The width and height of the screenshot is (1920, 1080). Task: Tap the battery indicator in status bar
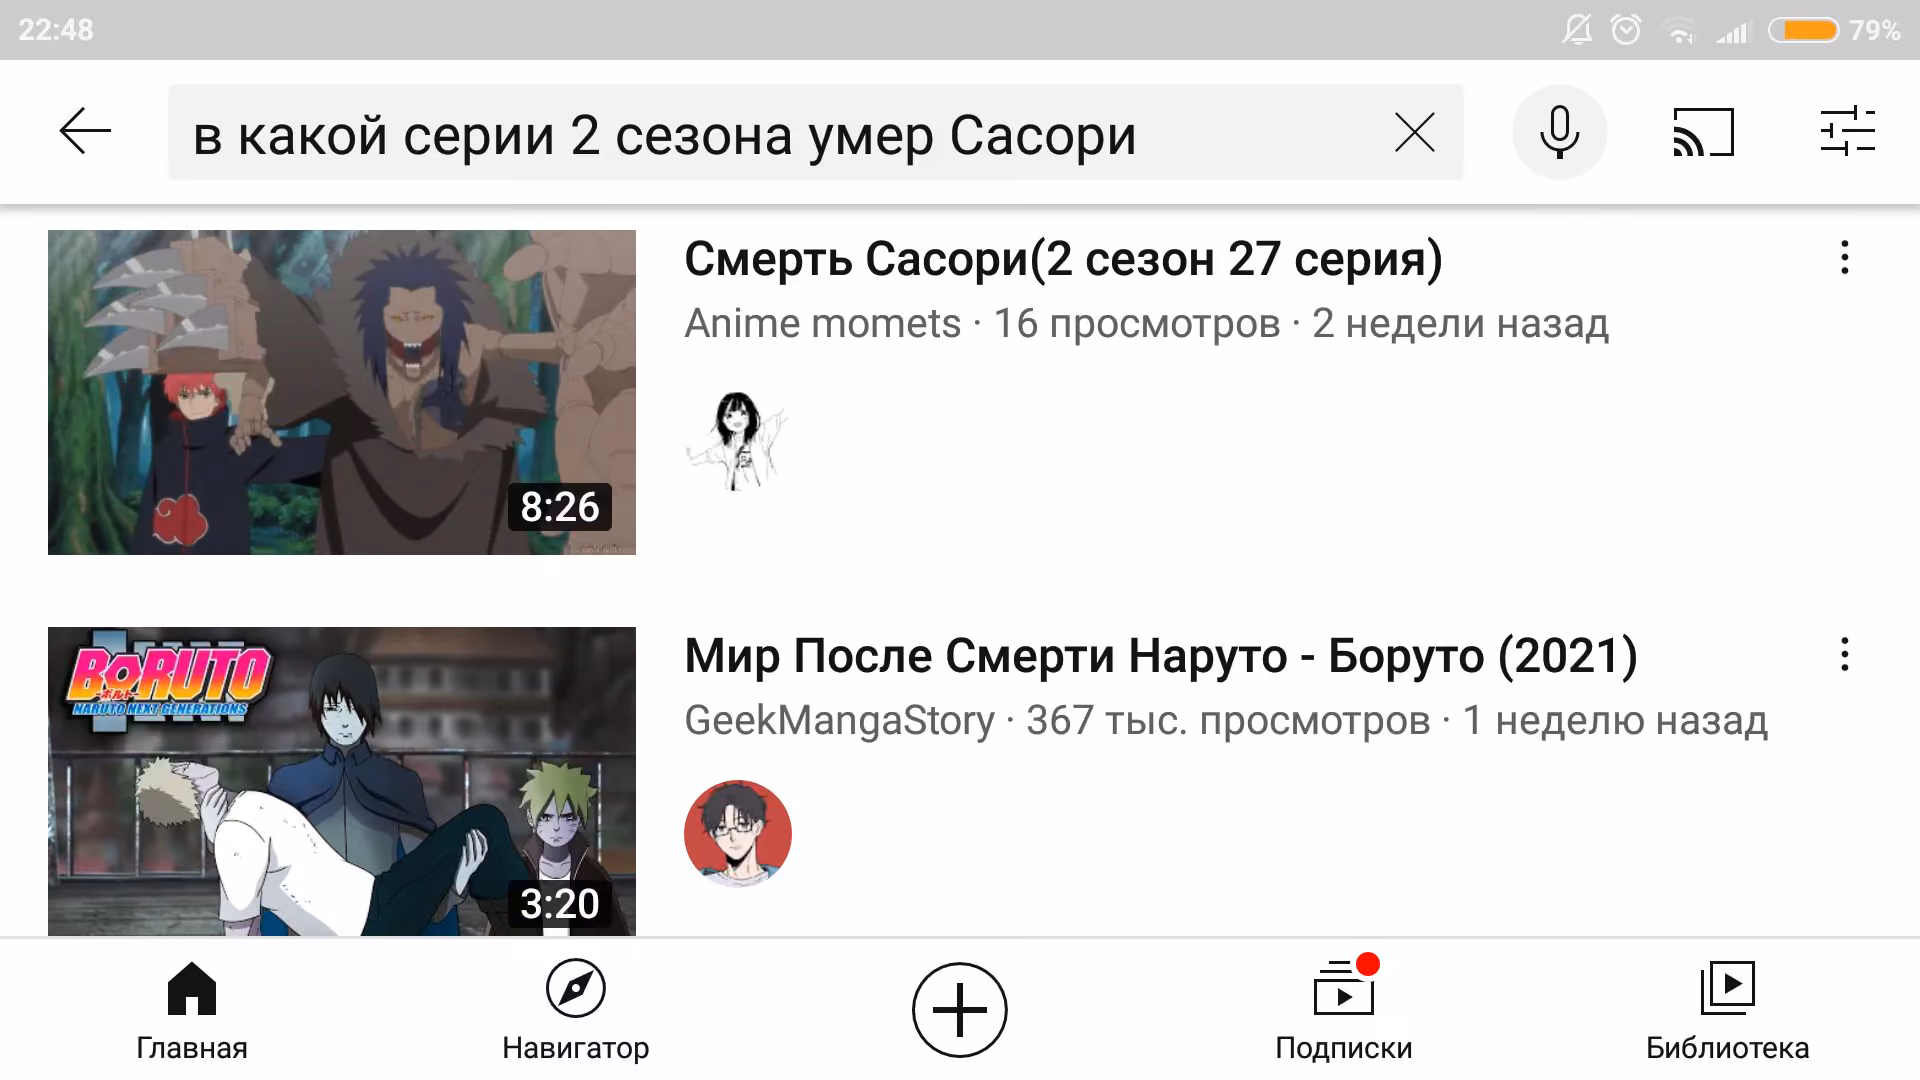point(1804,30)
